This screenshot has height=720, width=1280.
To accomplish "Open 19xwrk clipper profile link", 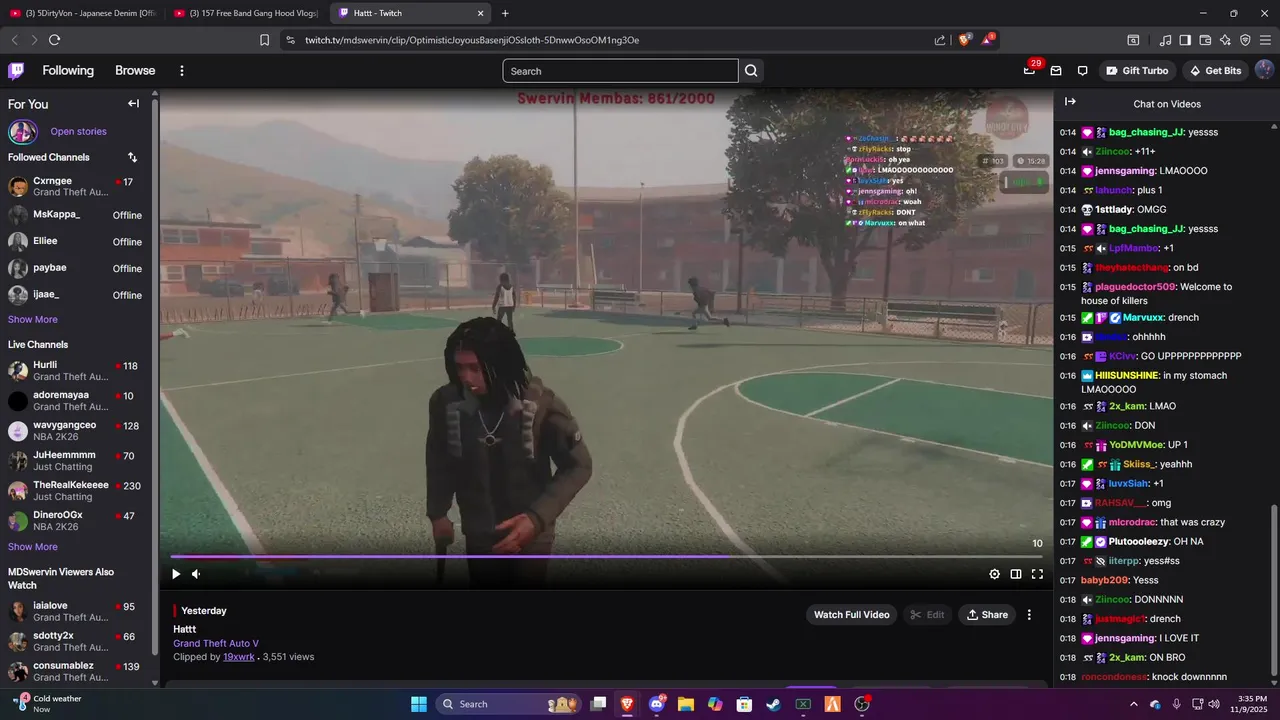I will point(238,657).
